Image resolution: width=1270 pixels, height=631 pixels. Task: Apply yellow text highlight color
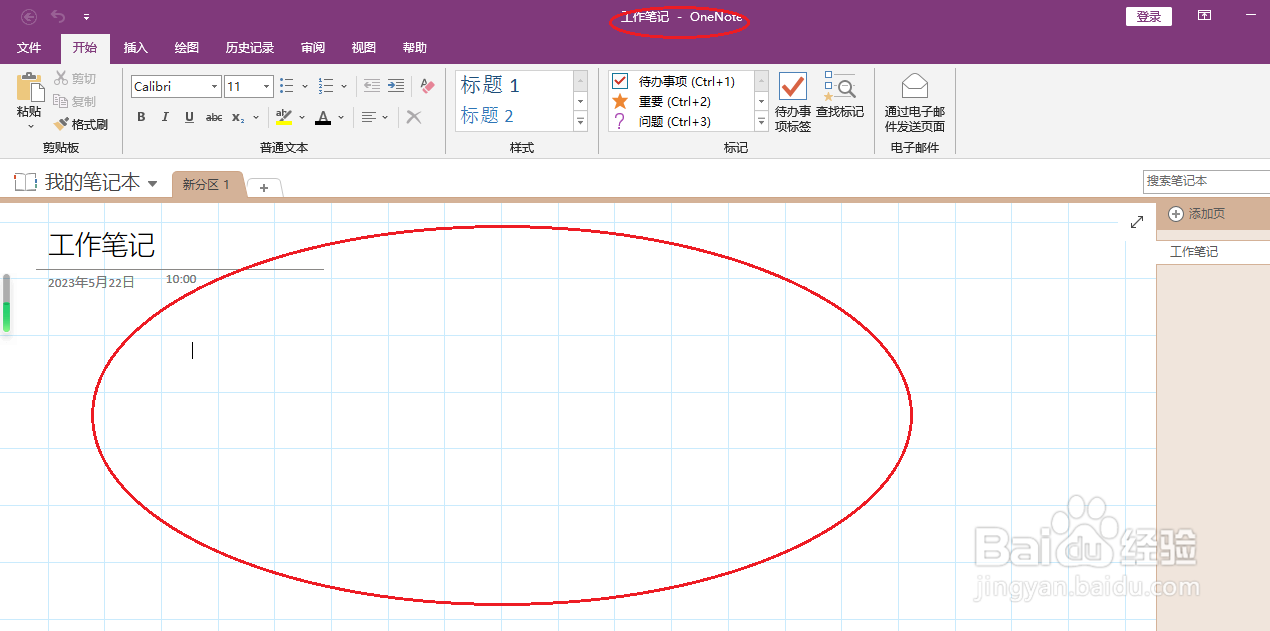coord(283,117)
